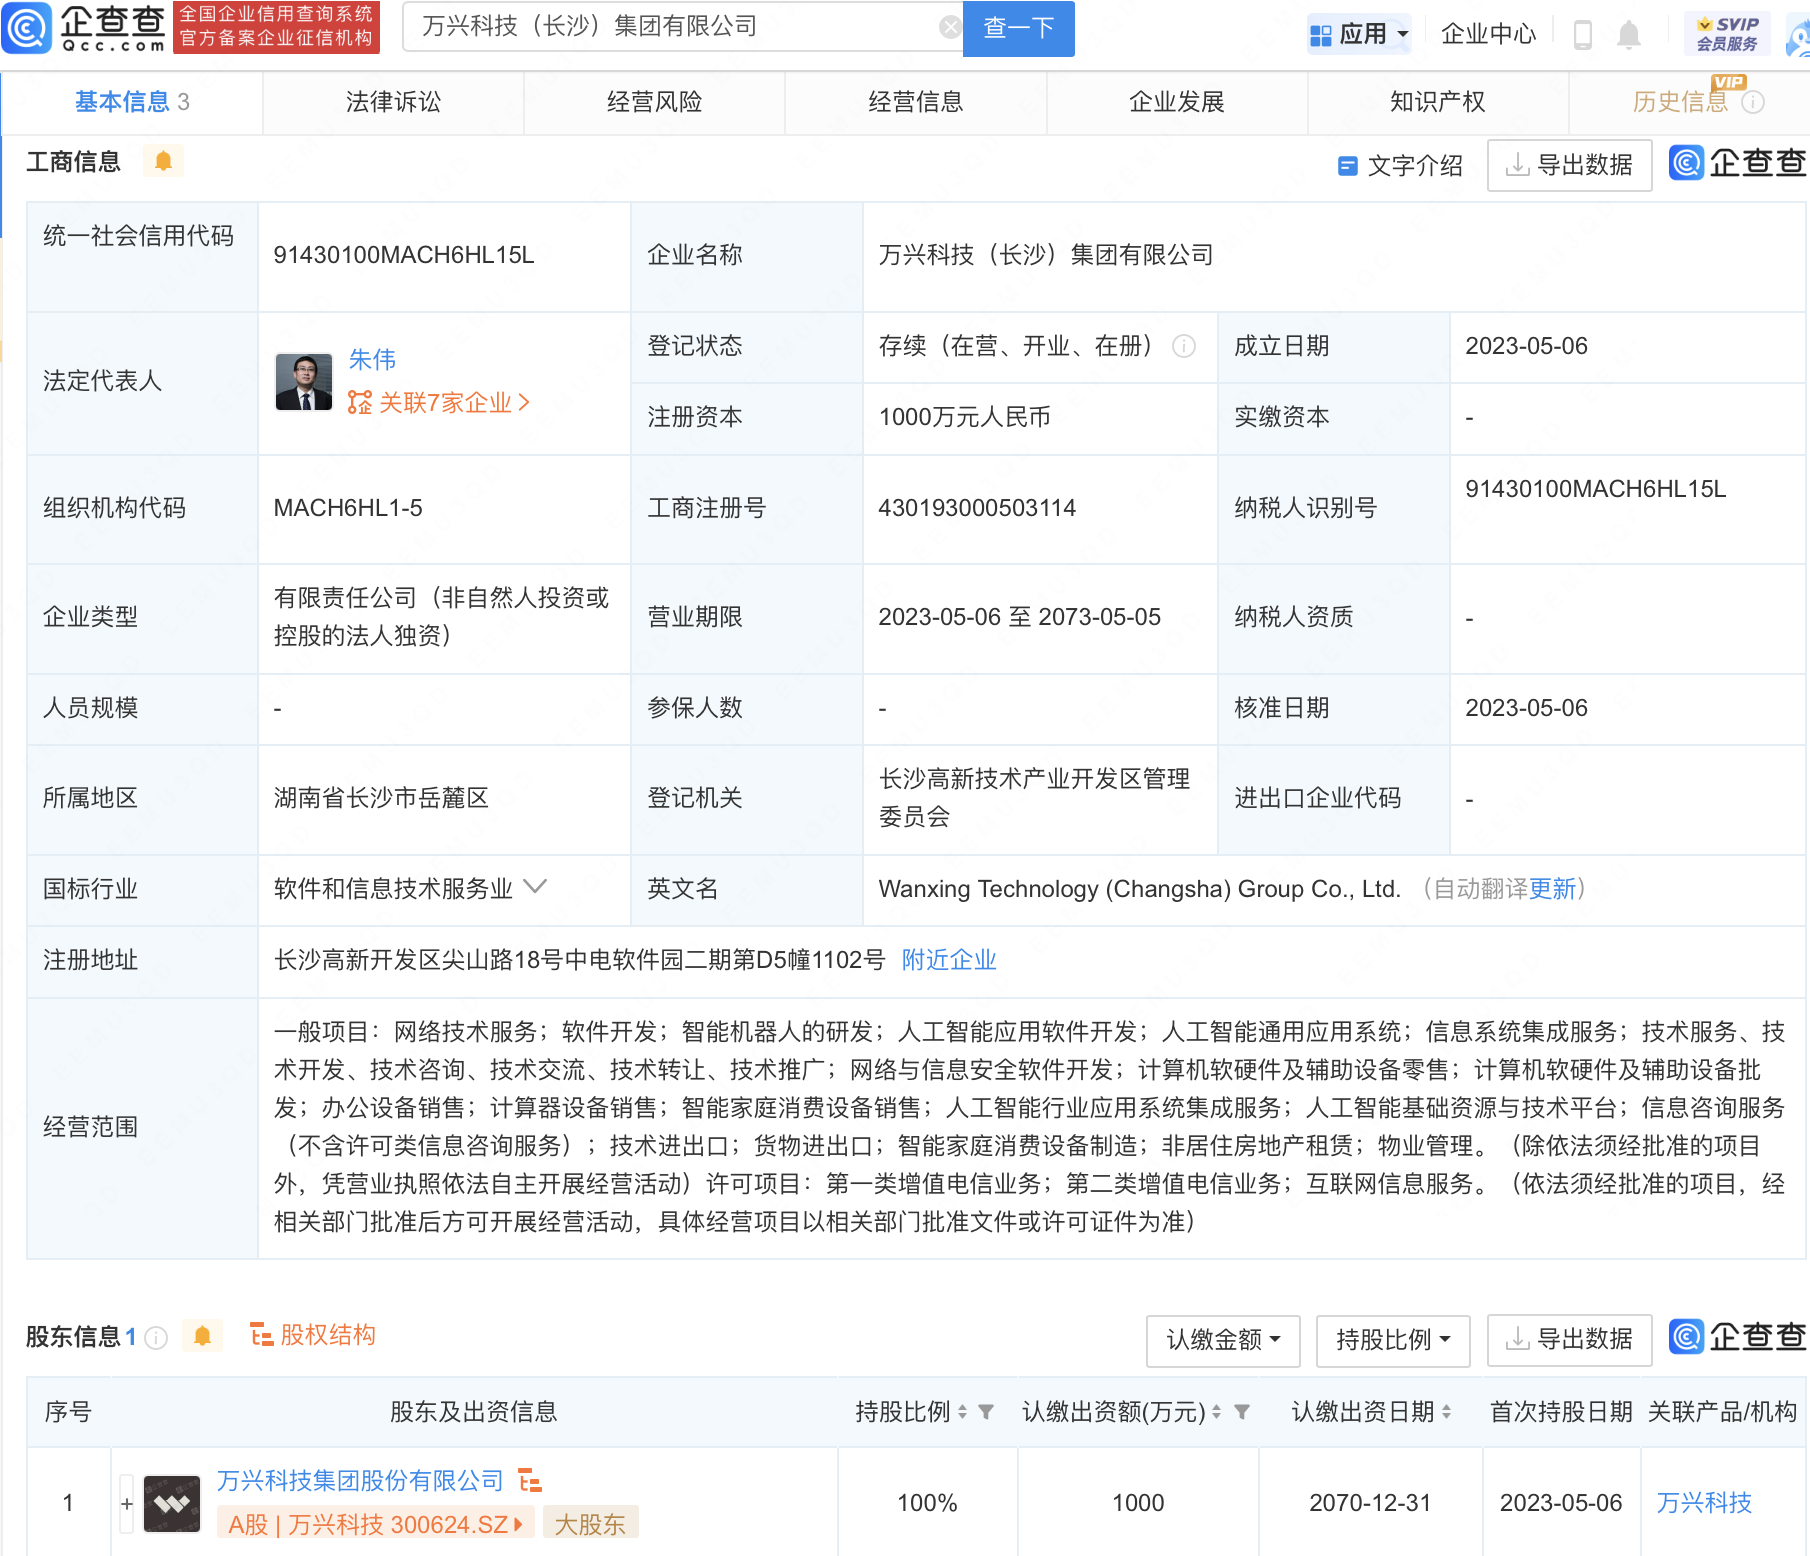
Task: Filter 持股比例 column funnel icon
Action: pos(986,1412)
